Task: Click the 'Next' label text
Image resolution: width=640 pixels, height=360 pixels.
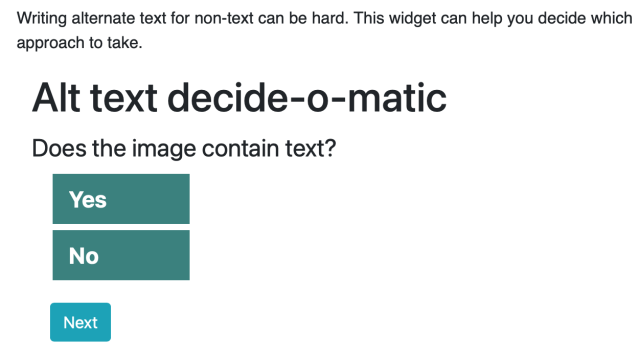Action: pos(80,322)
